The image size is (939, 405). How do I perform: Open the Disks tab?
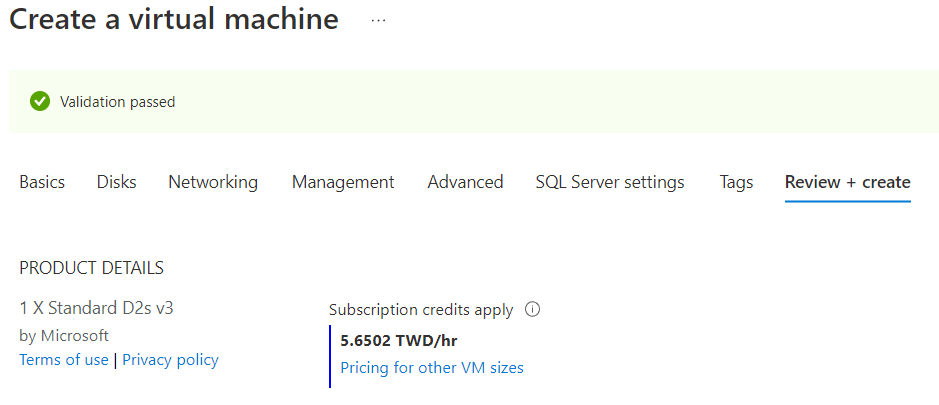pyautogui.click(x=117, y=182)
